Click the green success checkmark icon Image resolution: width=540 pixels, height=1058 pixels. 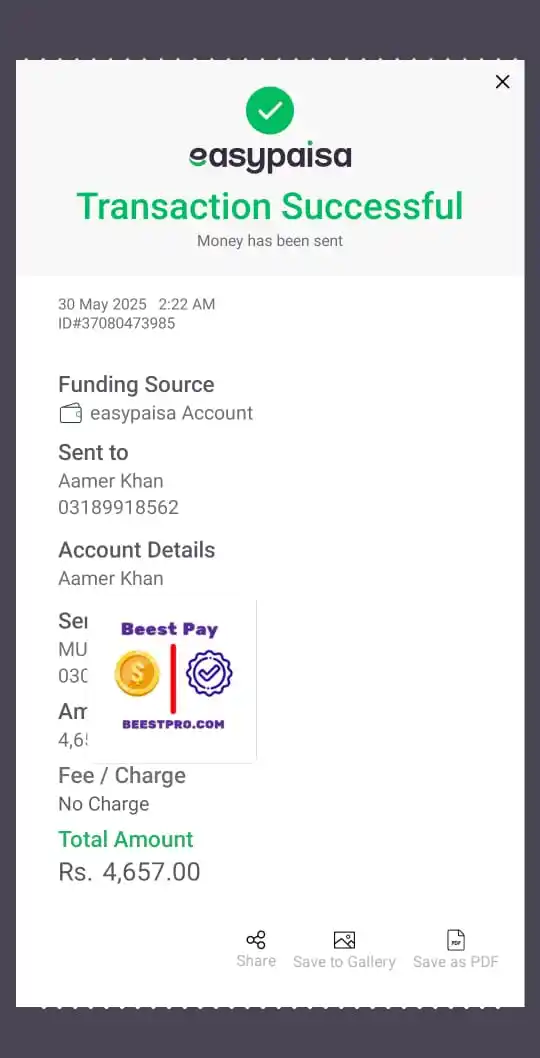[x=270, y=111]
